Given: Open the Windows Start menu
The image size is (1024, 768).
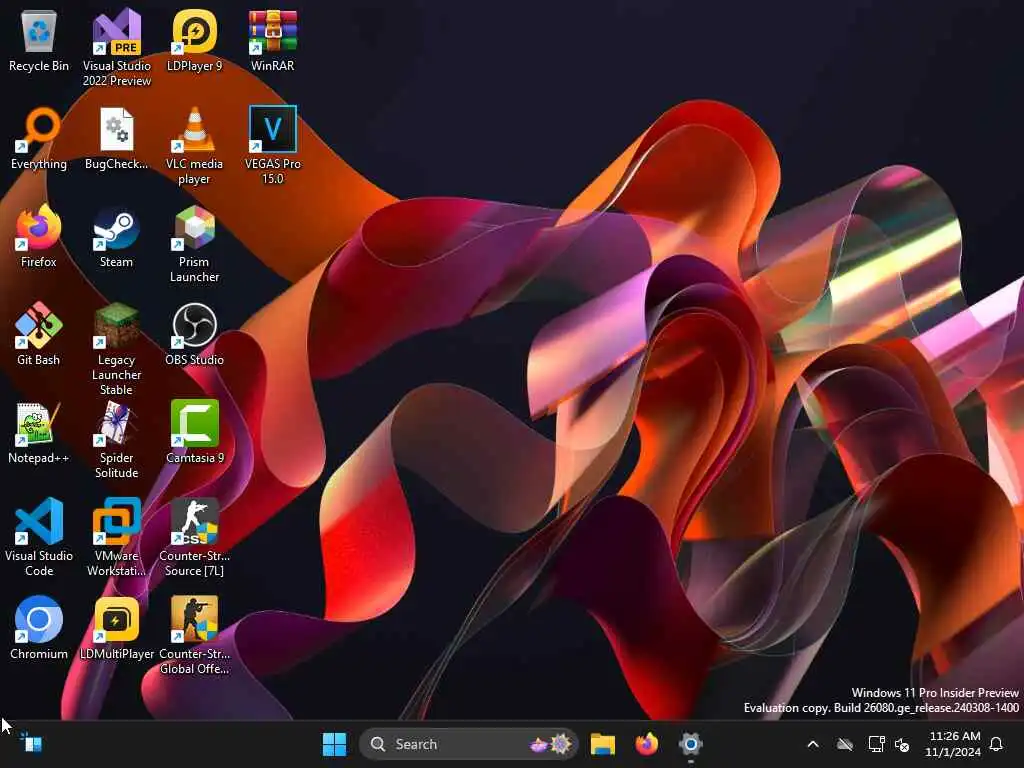Looking at the screenshot, I should coord(334,744).
